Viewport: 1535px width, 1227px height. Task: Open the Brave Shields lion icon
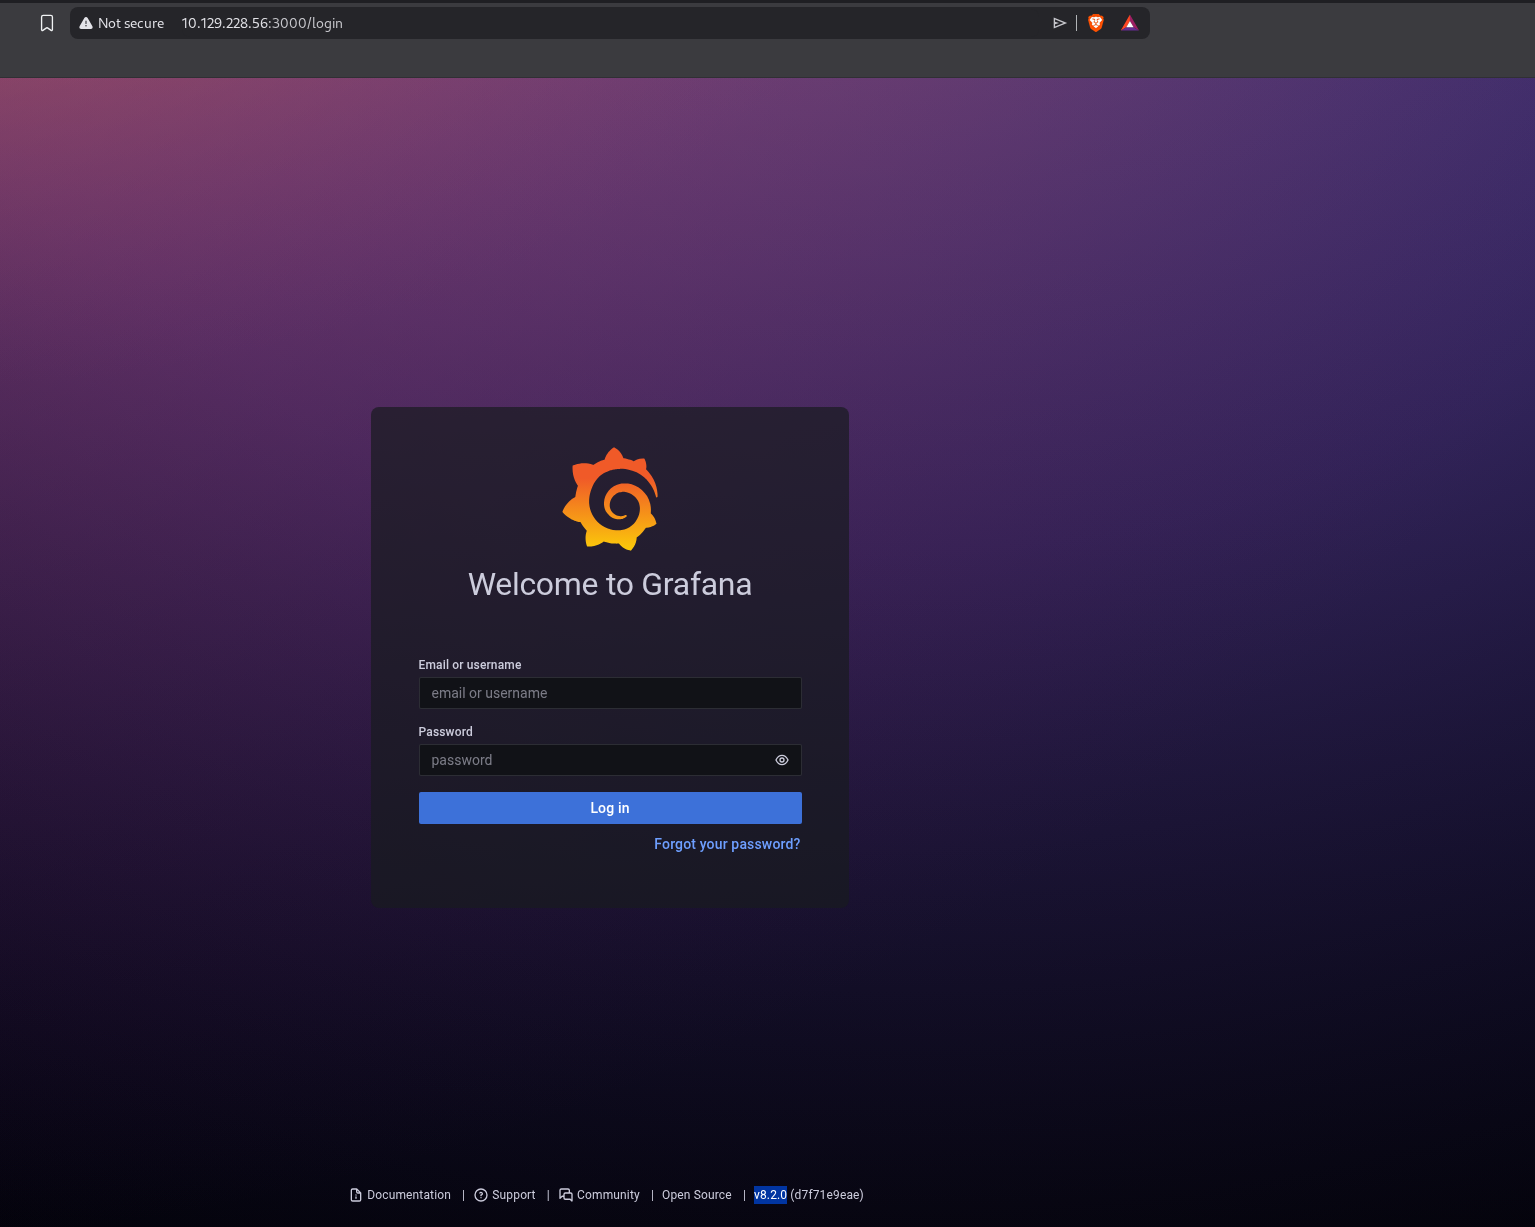(1096, 23)
